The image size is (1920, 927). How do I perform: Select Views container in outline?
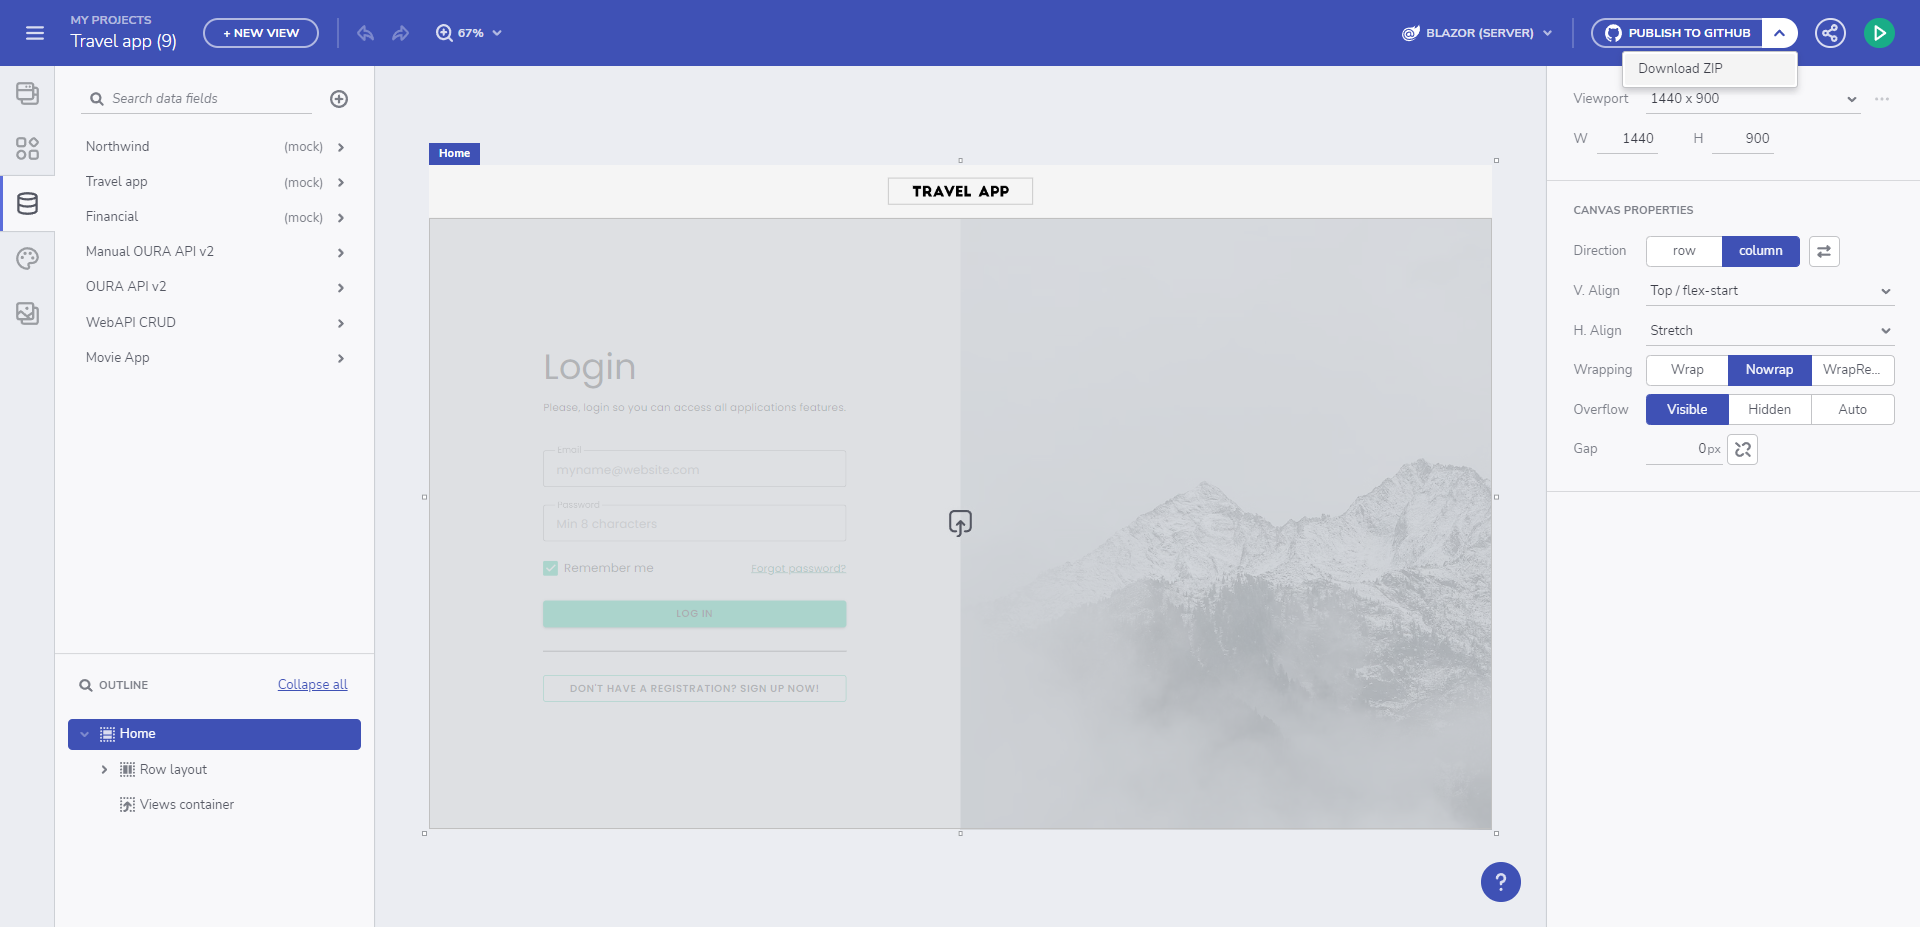(x=187, y=805)
